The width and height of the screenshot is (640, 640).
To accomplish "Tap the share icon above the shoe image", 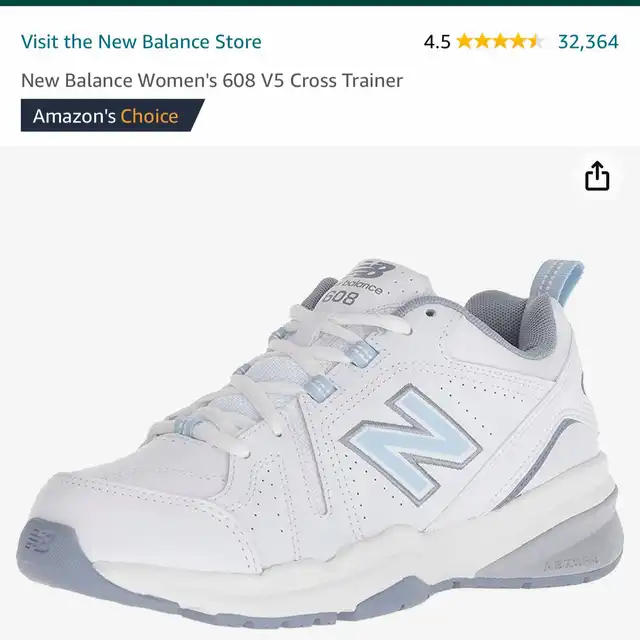I will click(x=597, y=176).
